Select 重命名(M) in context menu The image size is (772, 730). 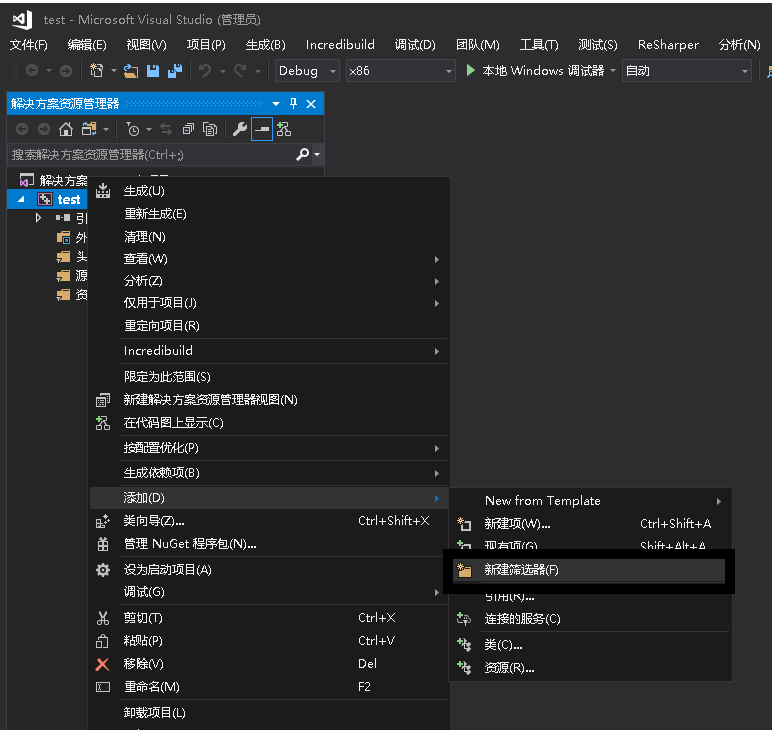(x=269, y=687)
